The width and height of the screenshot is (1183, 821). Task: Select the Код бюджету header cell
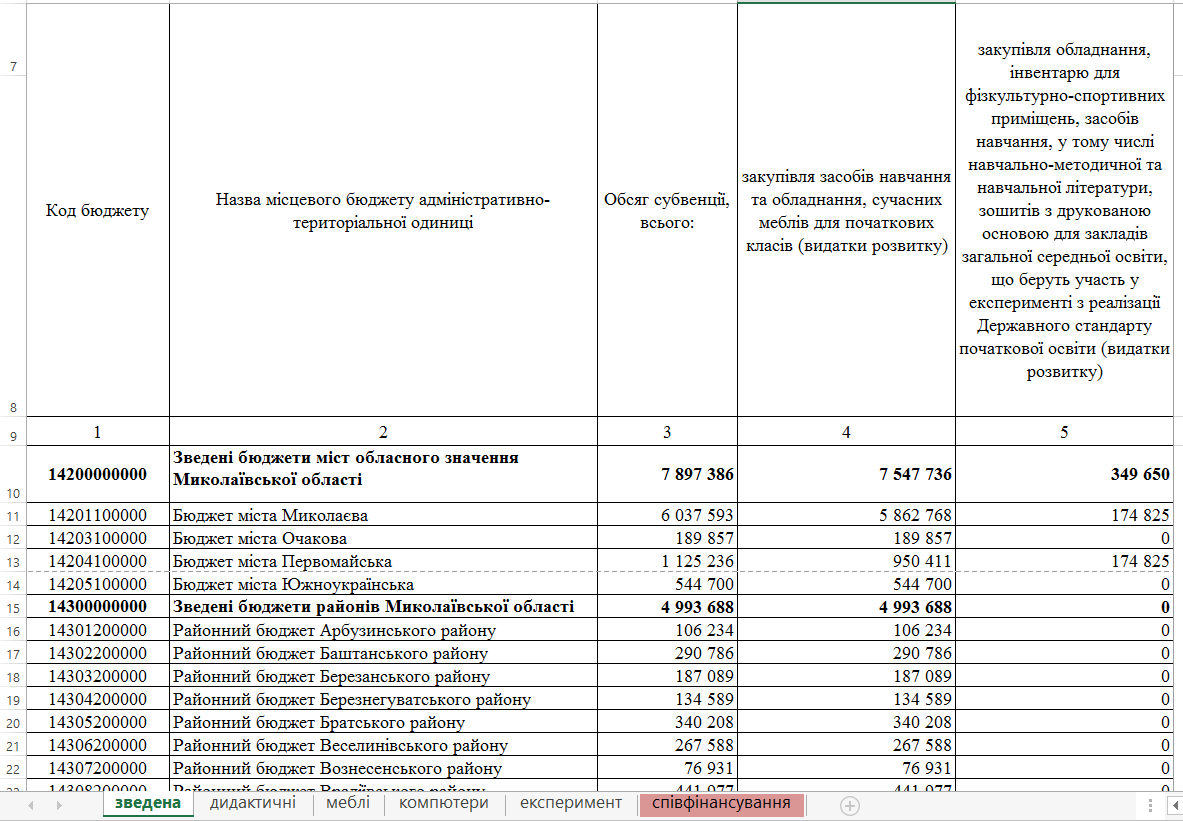click(98, 211)
